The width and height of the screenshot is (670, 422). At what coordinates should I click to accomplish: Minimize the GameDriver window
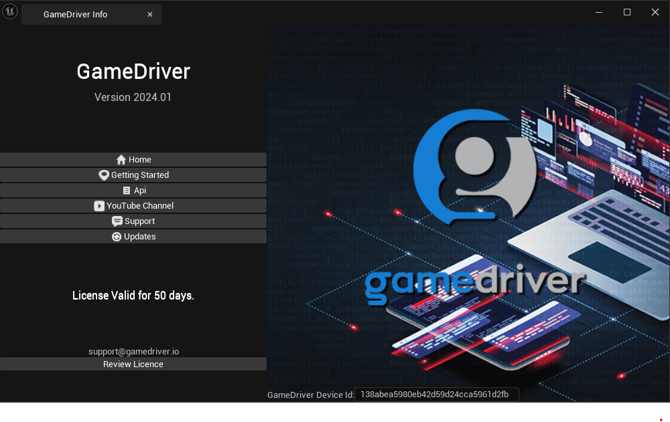tap(599, 12)
